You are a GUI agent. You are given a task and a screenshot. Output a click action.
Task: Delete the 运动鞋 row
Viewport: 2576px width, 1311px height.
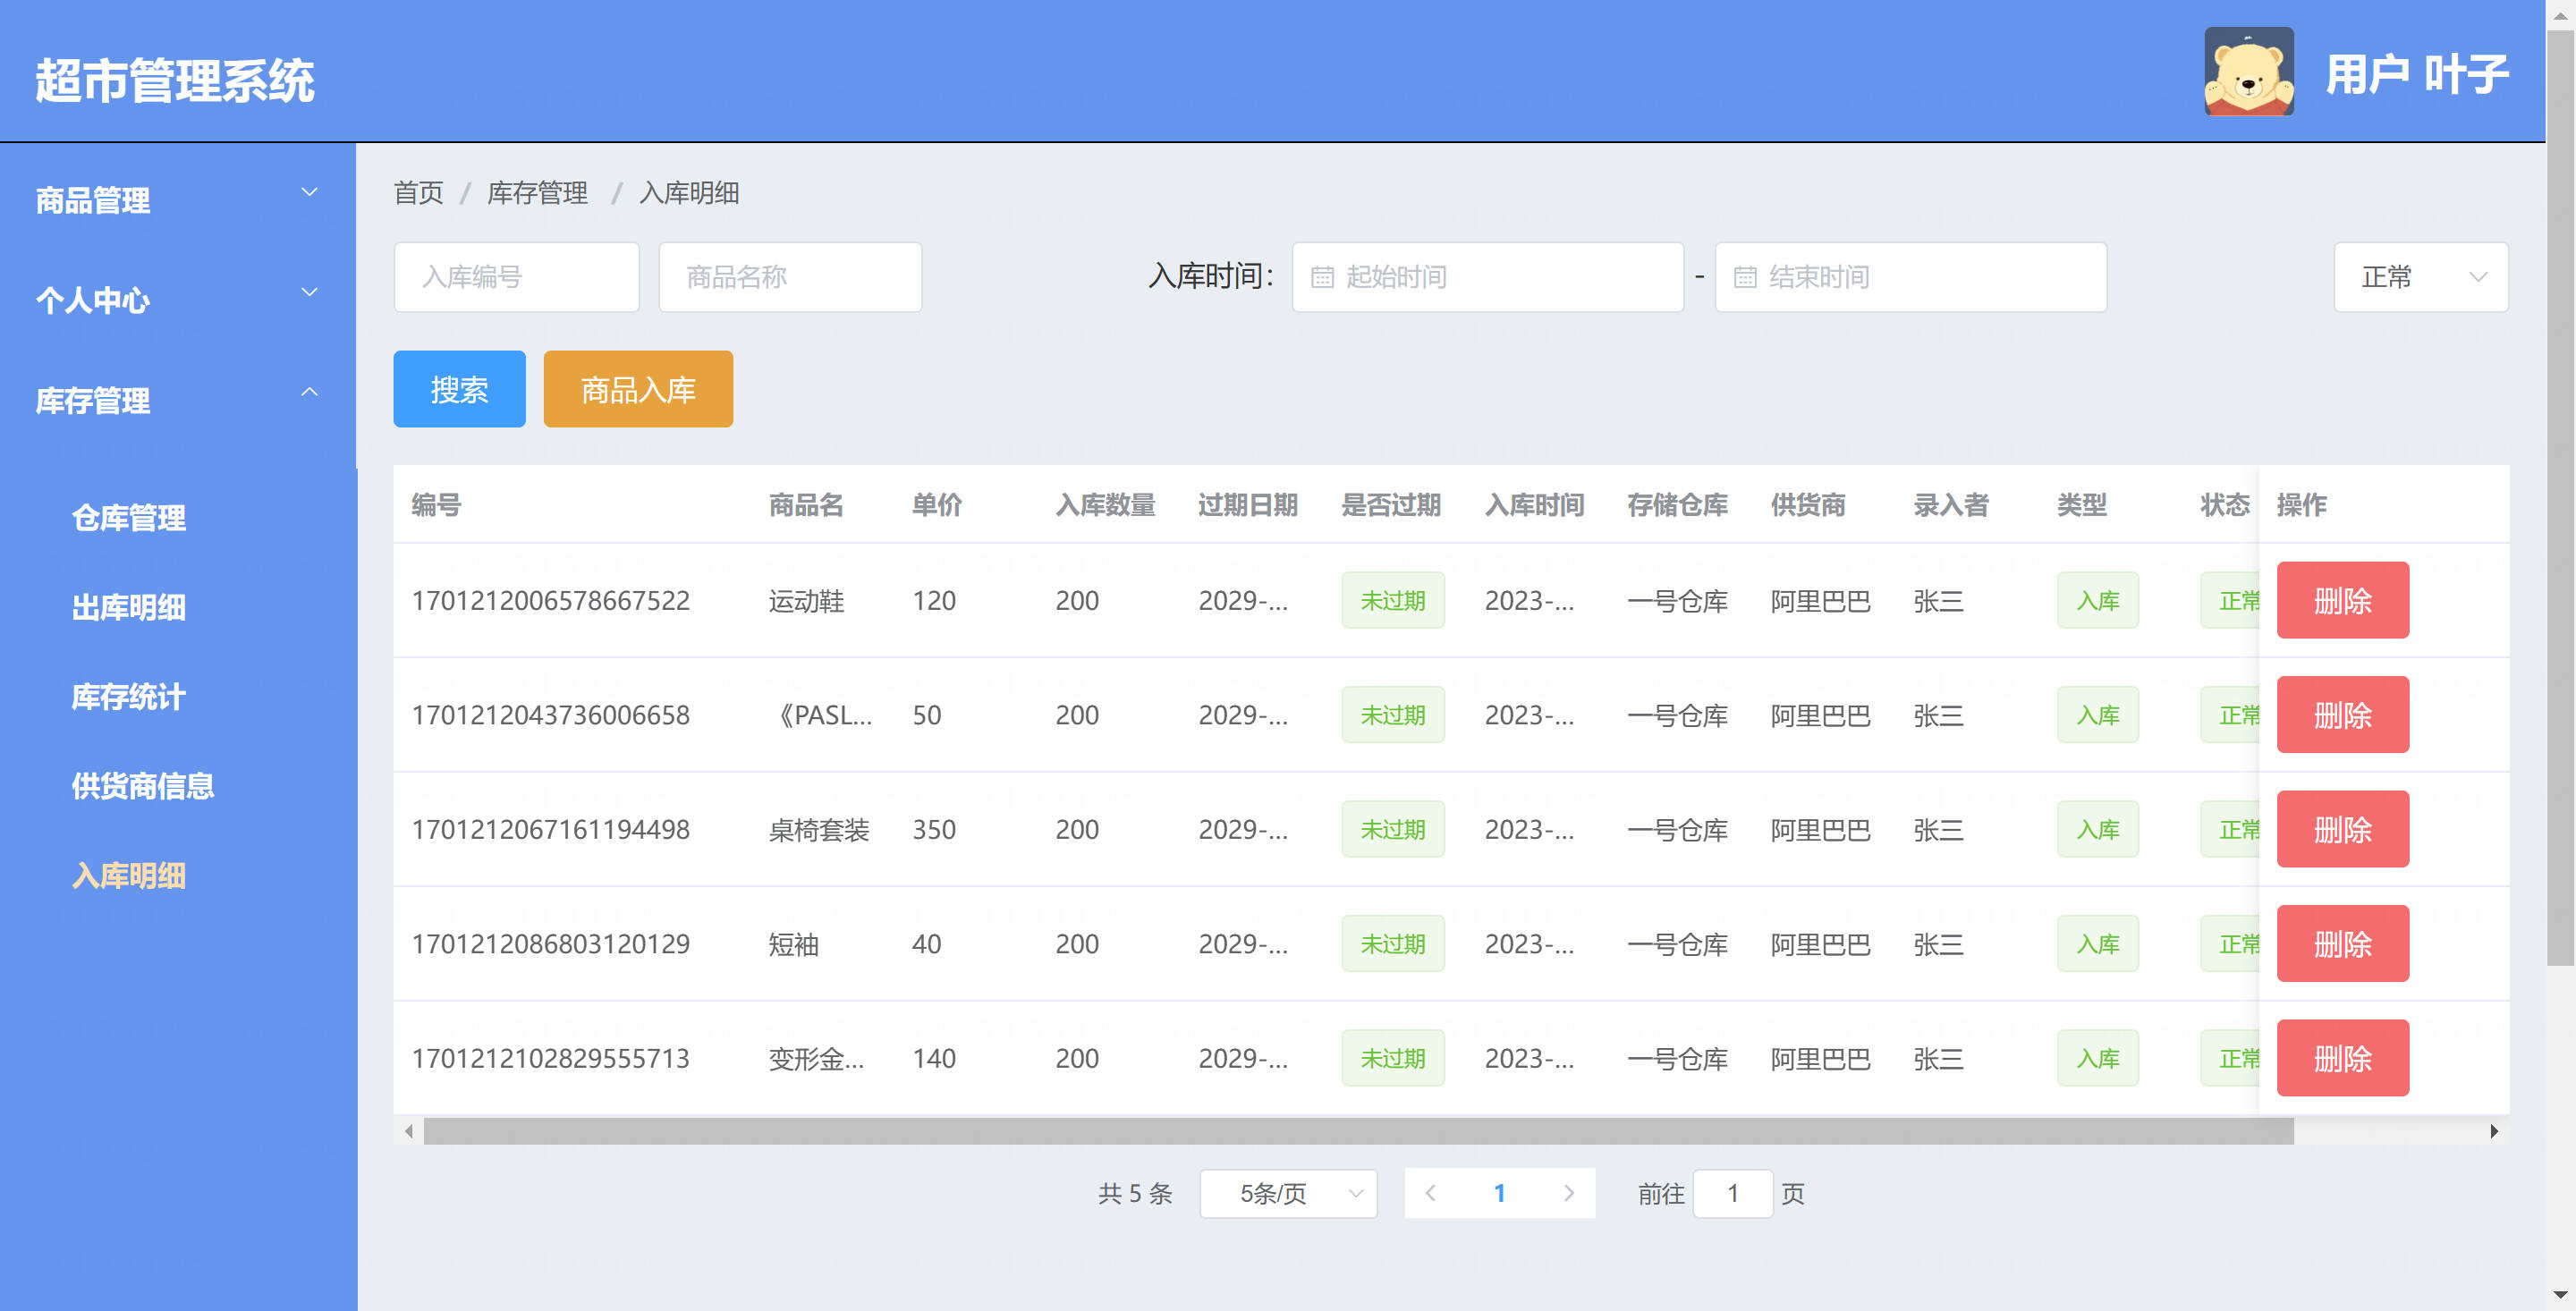click(x=2342, y=600)
